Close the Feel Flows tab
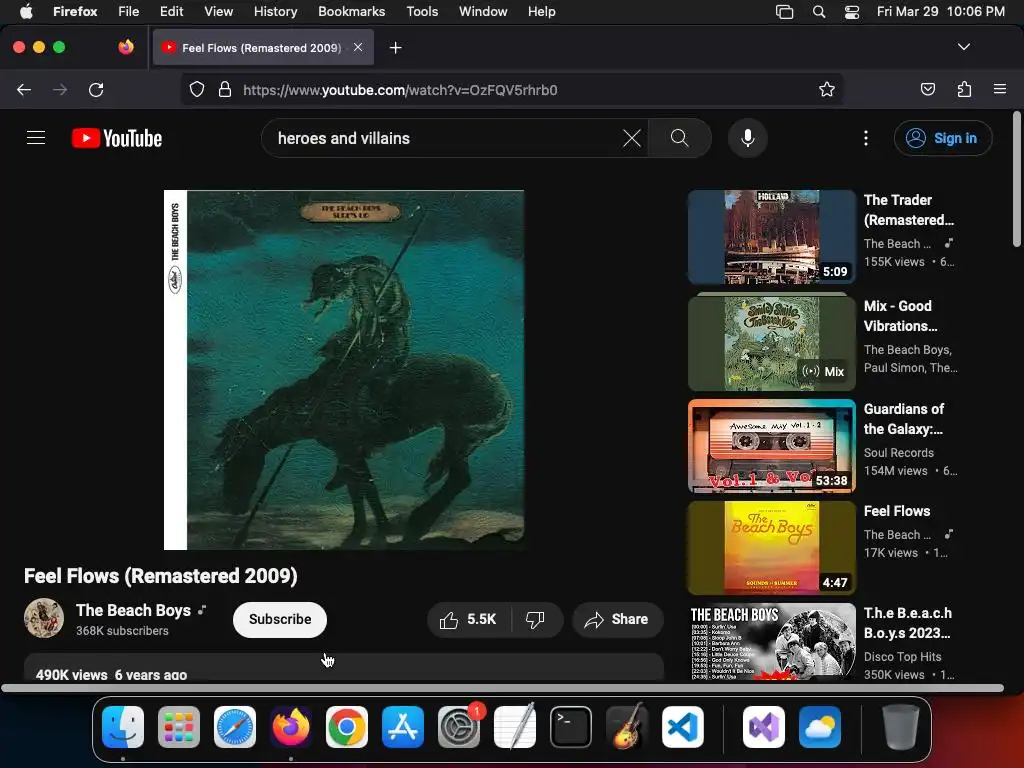Viewport: 1024px width, 768px height. click(x=358, y=47)
